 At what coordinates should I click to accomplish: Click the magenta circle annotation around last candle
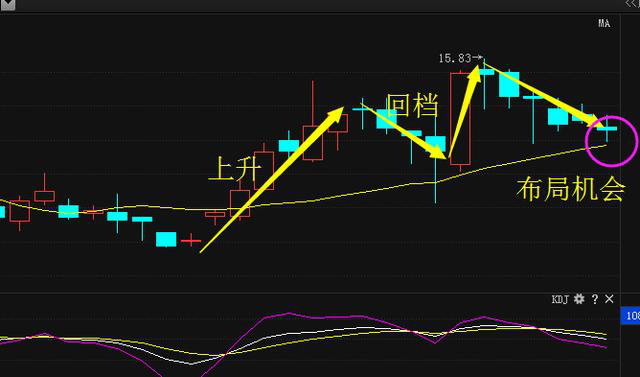tap(611, 141)
